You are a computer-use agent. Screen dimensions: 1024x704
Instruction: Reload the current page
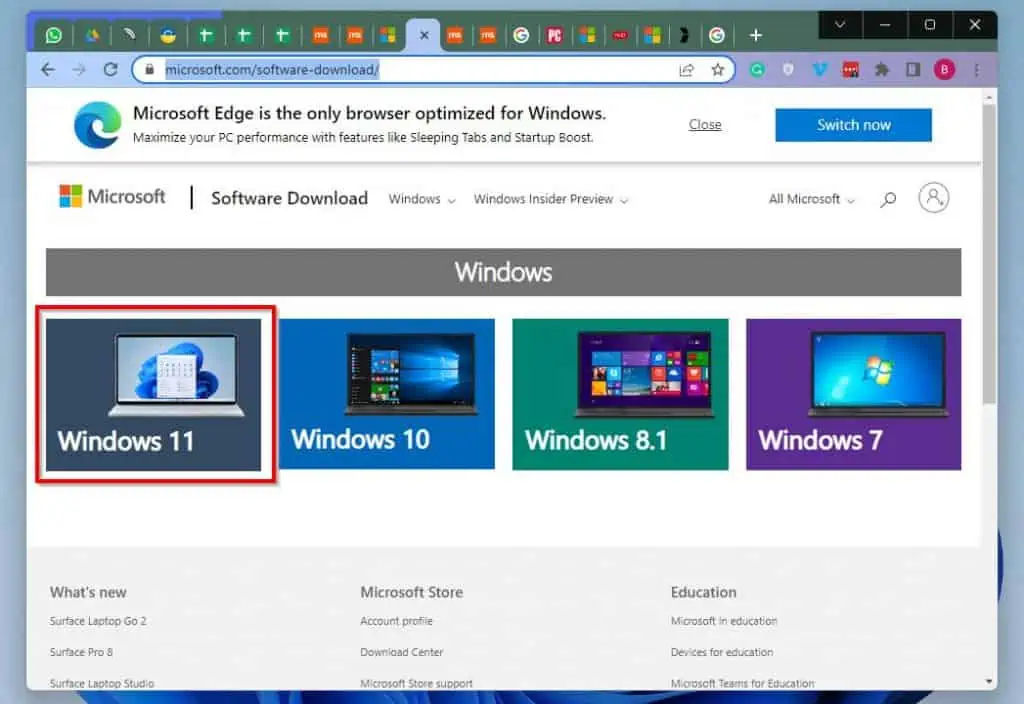pyautogui.click(x=110, y=69)
